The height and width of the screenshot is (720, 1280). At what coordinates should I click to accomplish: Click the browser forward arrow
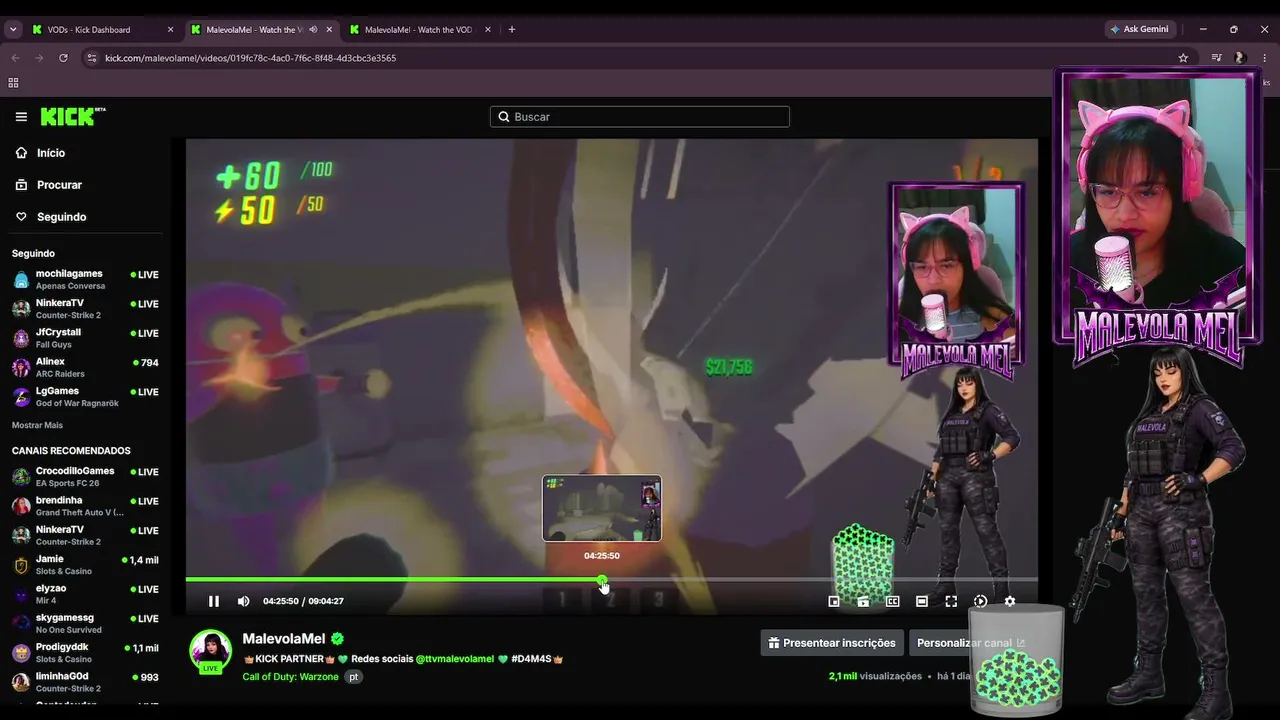(39, 58)
